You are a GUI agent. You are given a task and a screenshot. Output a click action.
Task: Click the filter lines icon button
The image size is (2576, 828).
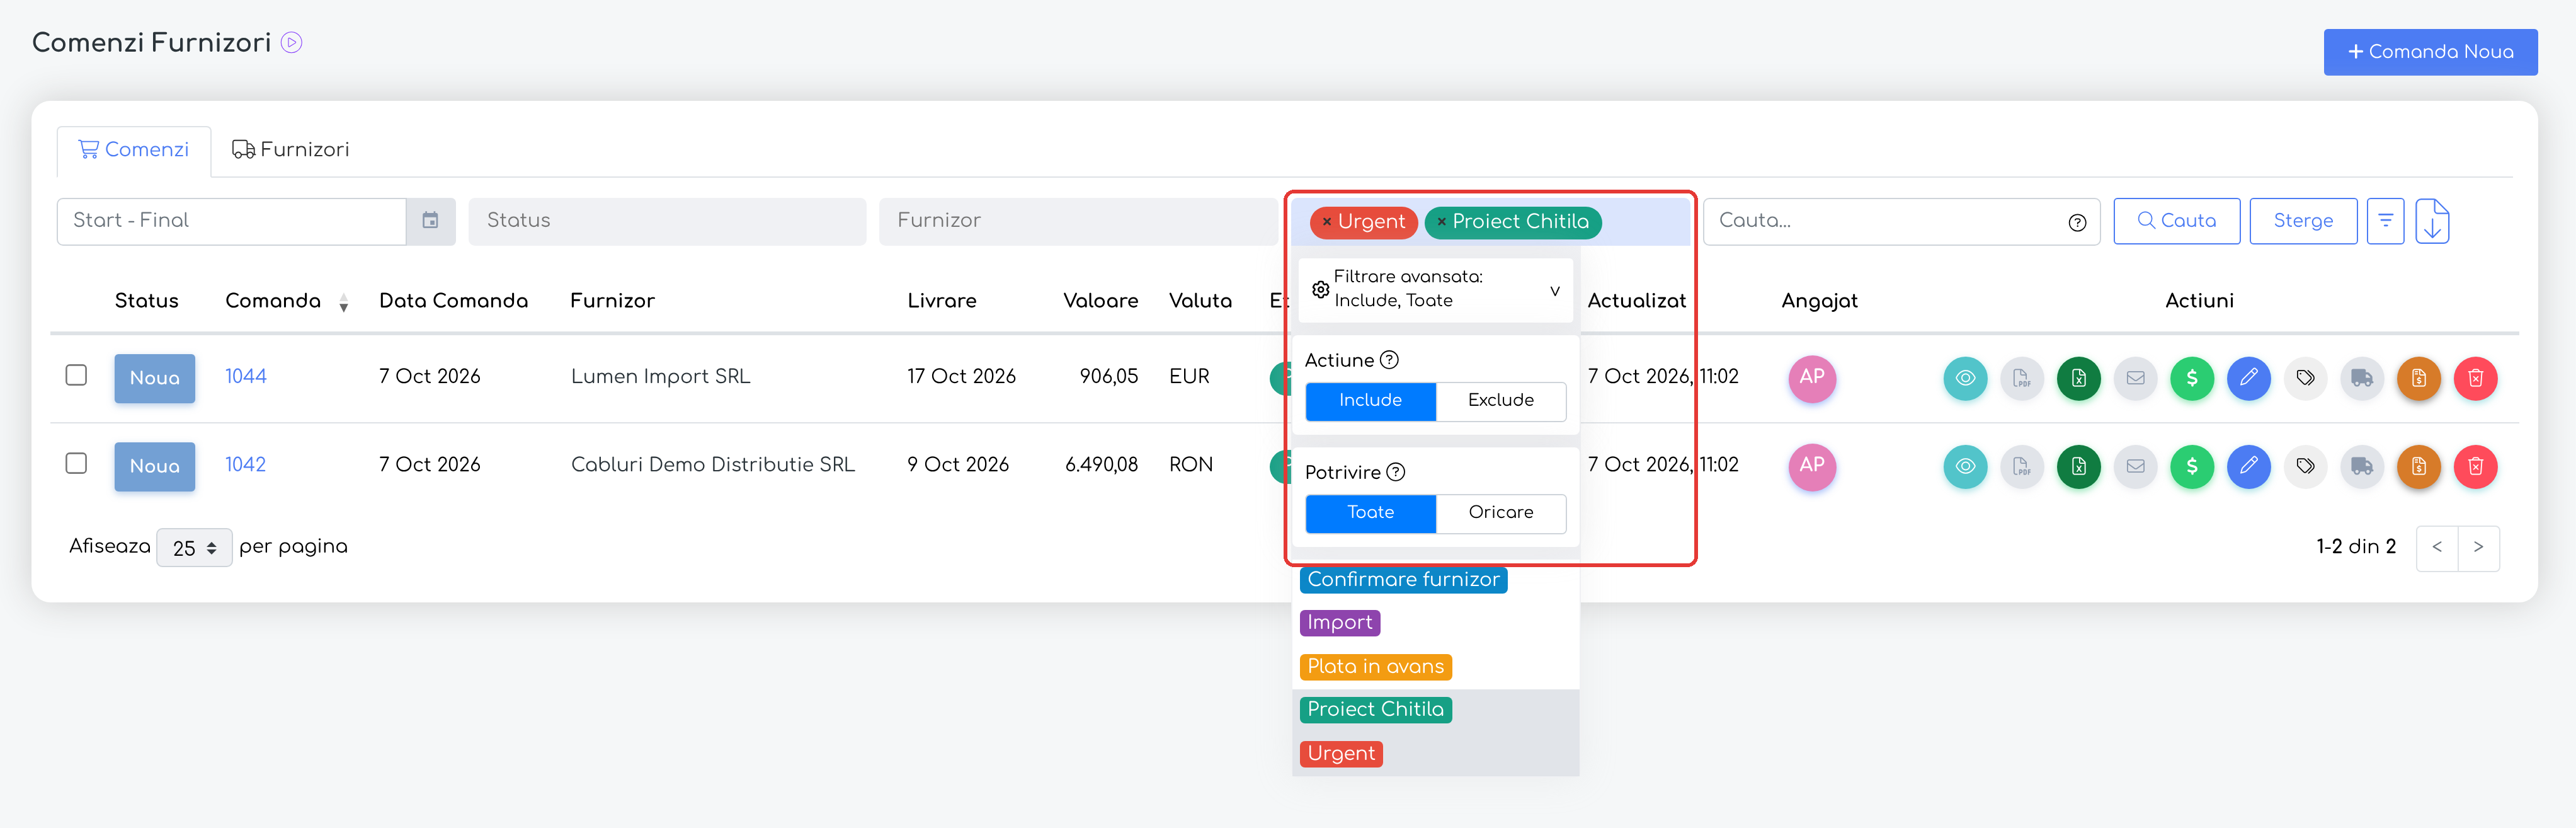tap(2385, 221)
